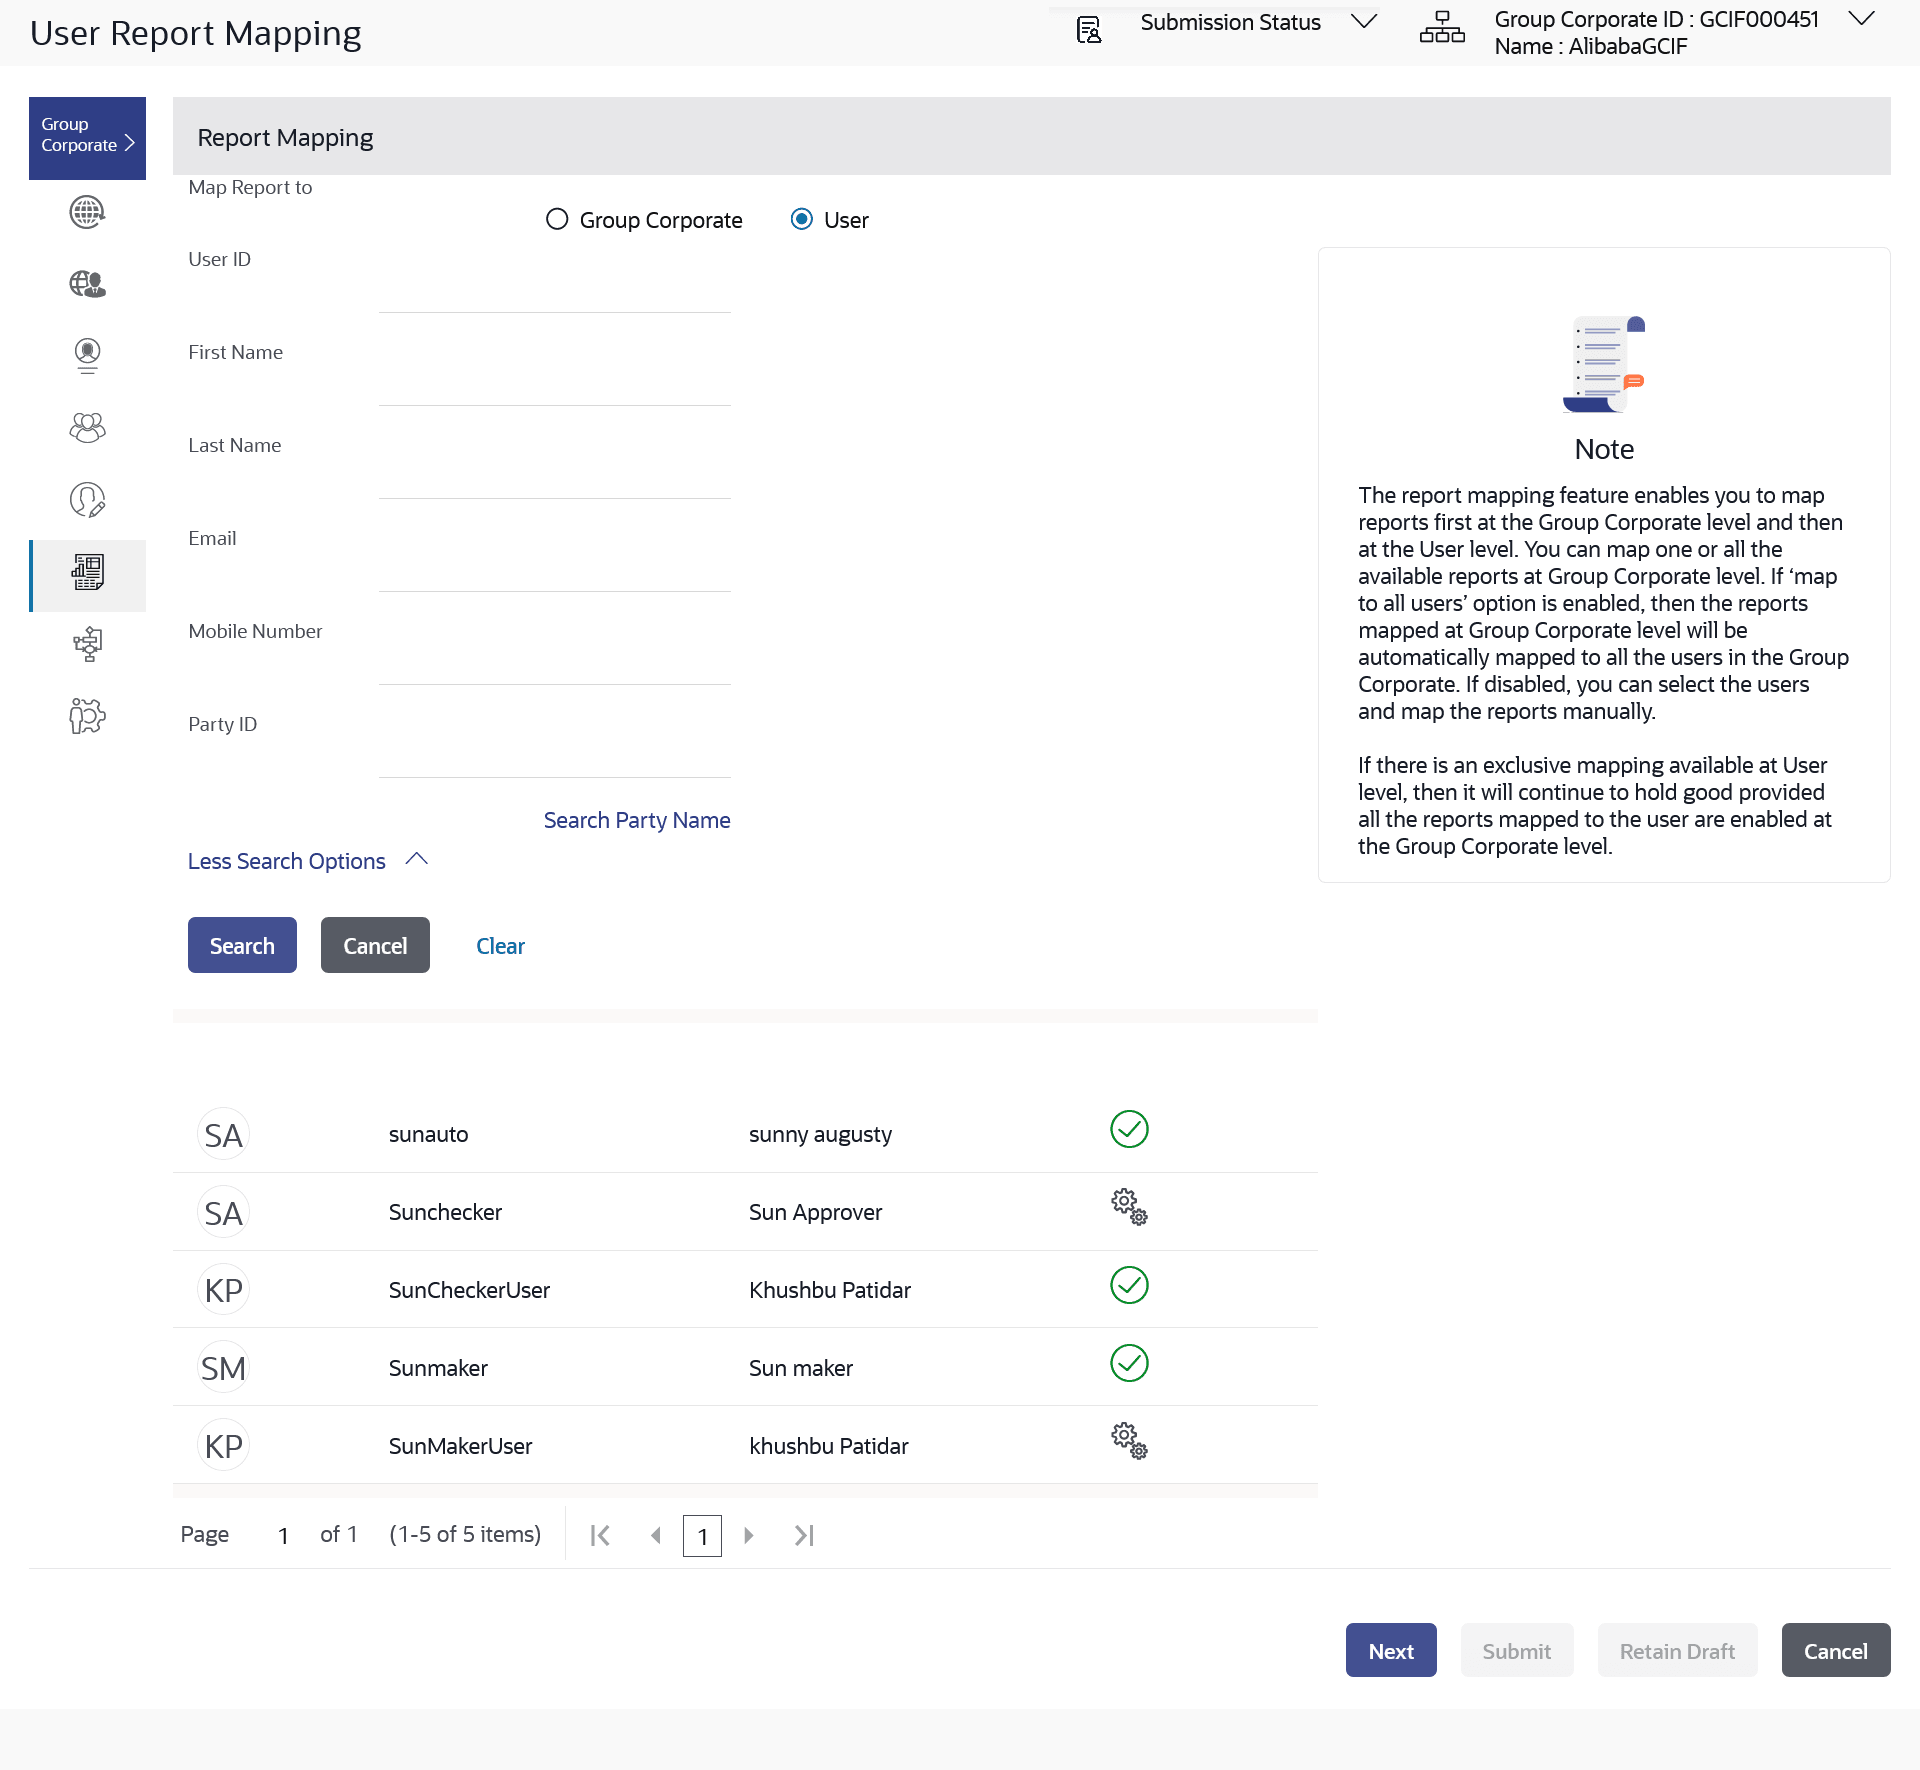Click the Search Party Name link

pyautogui.click(x=636, y=820)
